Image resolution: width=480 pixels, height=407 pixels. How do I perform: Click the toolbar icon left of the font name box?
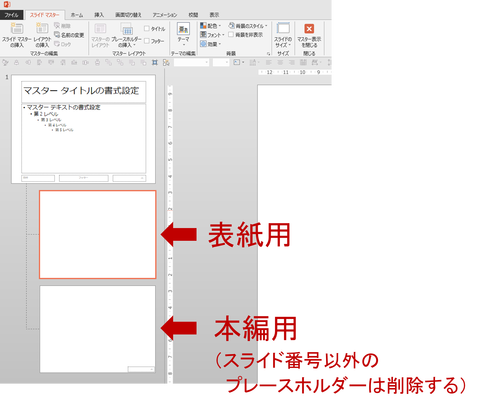tap(166, 62)
